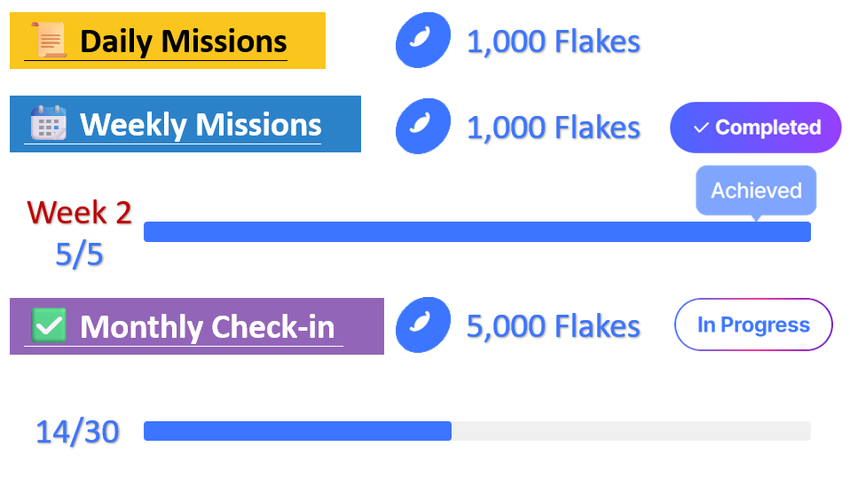Select the Weekly Missions 1,000 Flakes text
Viewport: 850px width, 484px height.
[x=553, y=127]
